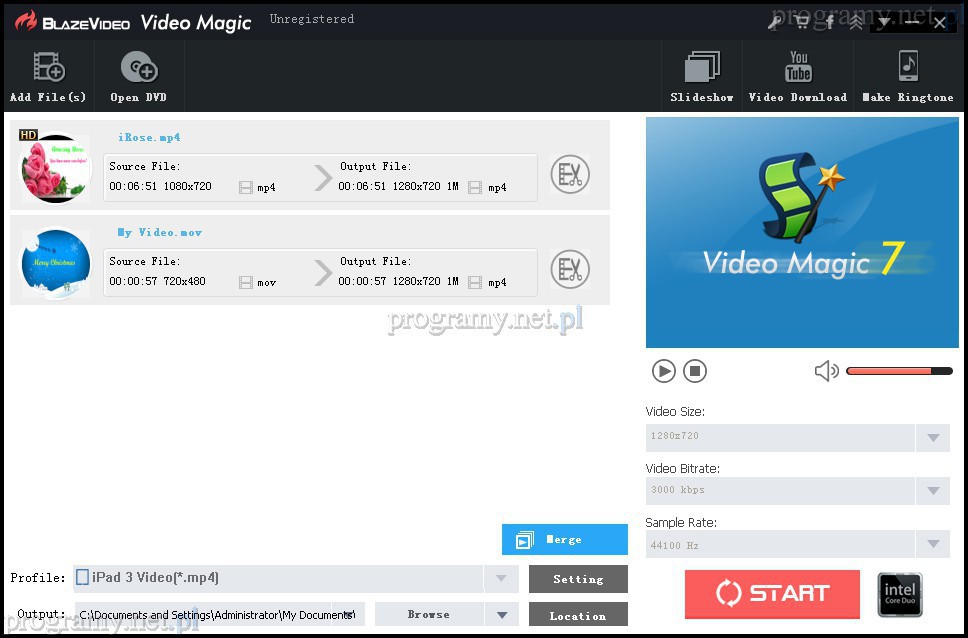Open the Video Bitrate dropdown
The image size is (968, 638).
(x=932, y=491)
